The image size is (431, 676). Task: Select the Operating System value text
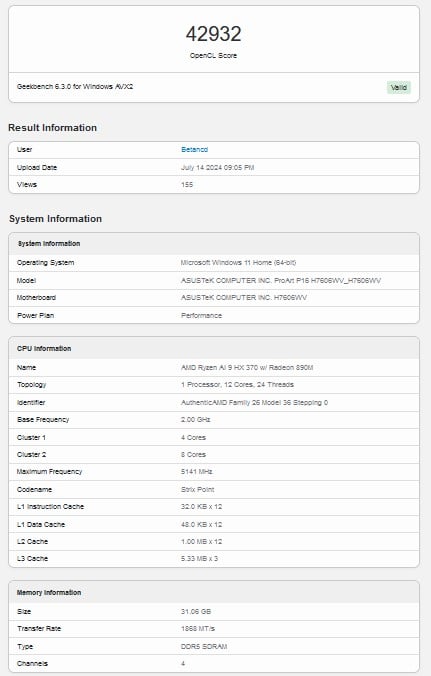238,263
